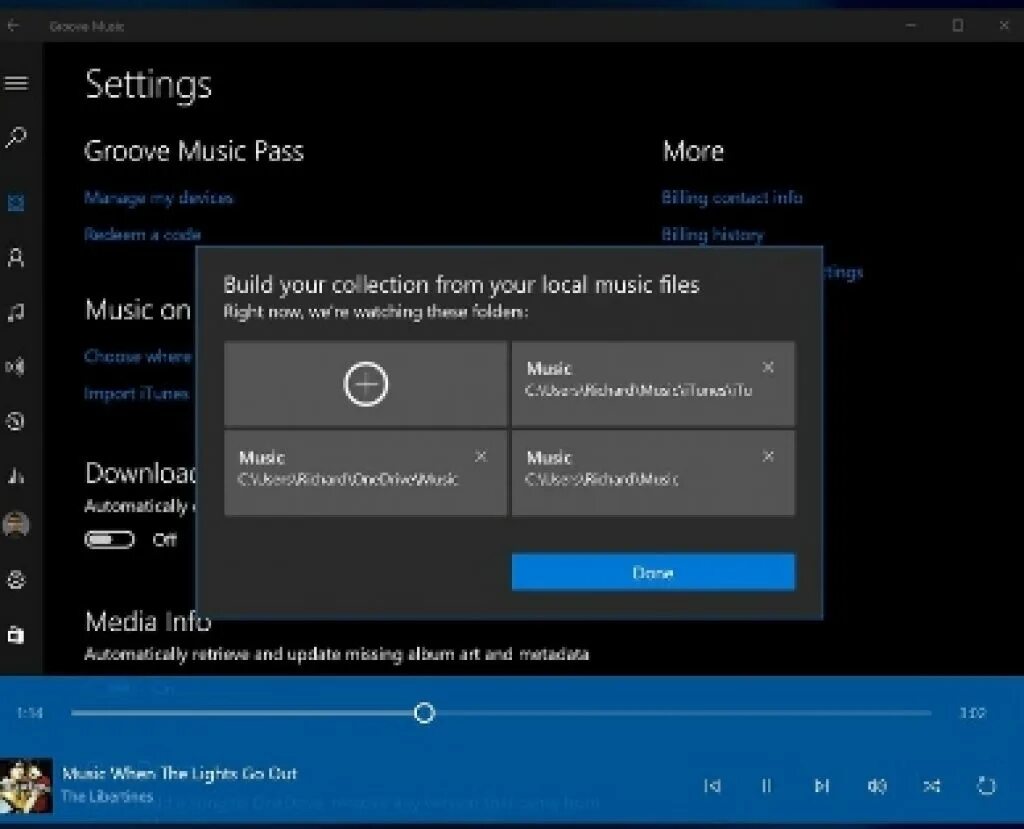The image size is (1024, 829).
Task: Maximize the Groove Music window
Action: pyautogui.click(x=957, y=25)
